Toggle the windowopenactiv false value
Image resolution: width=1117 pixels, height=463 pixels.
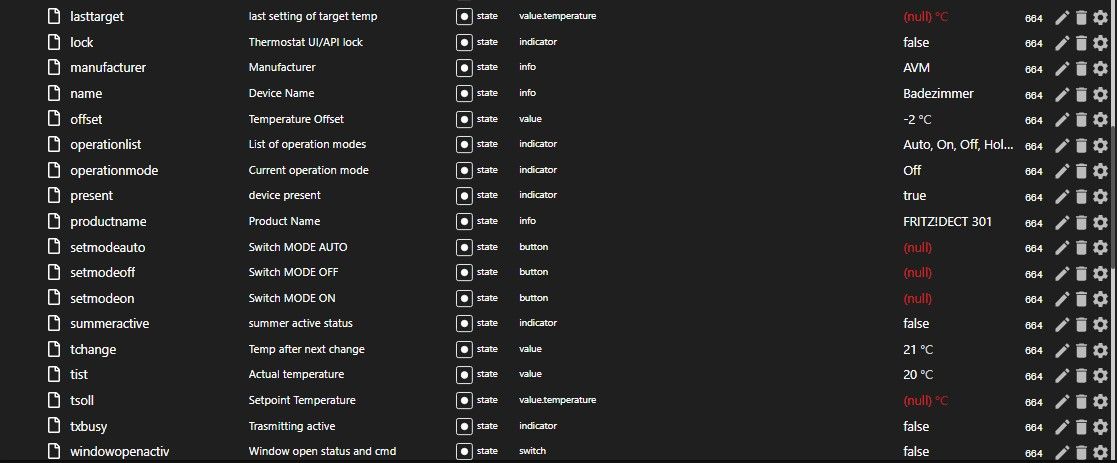(x=916, y=452)
